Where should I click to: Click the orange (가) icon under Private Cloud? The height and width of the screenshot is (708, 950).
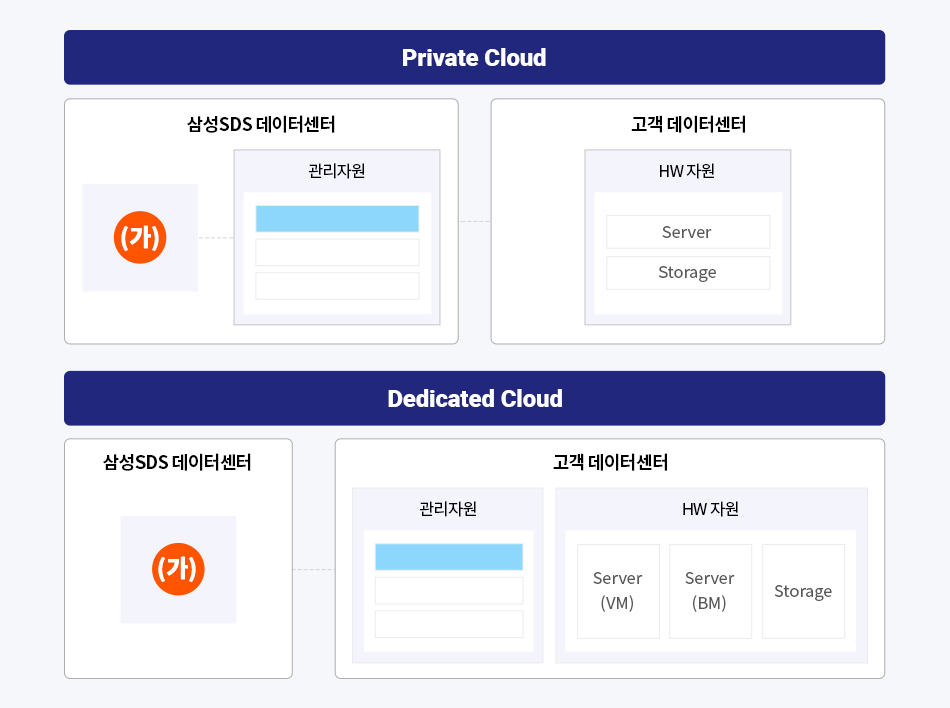(140, 238)
